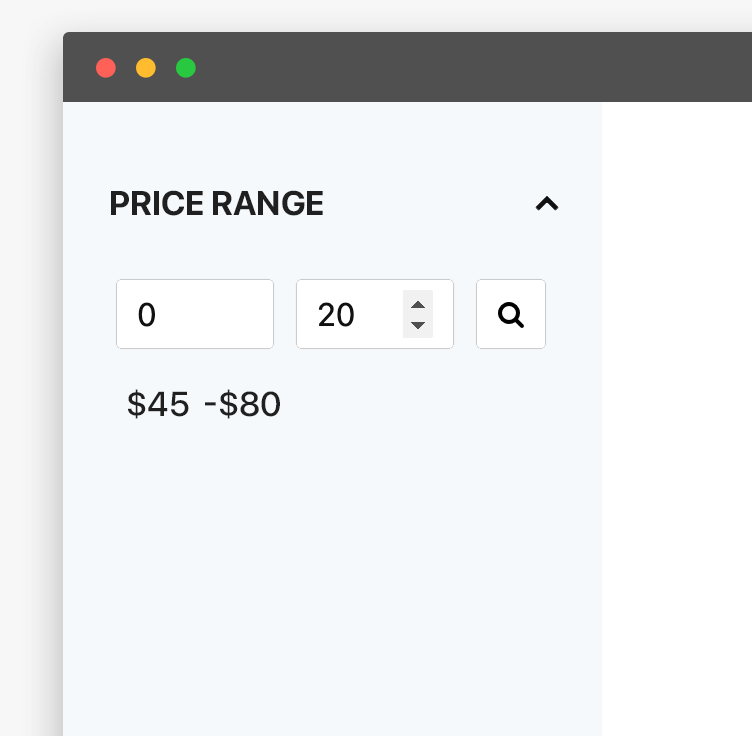Click the dark gray window title bar
The width and height of the screenshot is (752, 736).
(x=450, y=68)
